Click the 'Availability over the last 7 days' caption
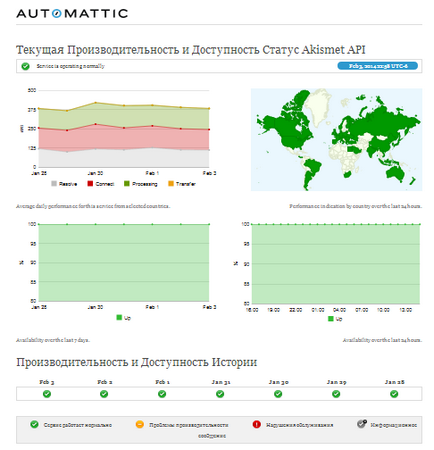This screenshot has width=434, height=450. coord(53,340)
